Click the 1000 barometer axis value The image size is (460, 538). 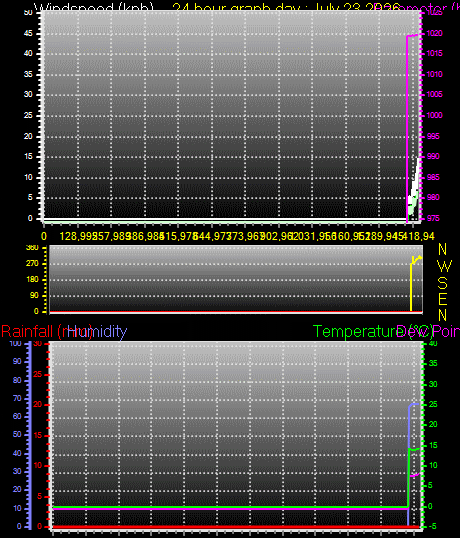coord(434,115)
